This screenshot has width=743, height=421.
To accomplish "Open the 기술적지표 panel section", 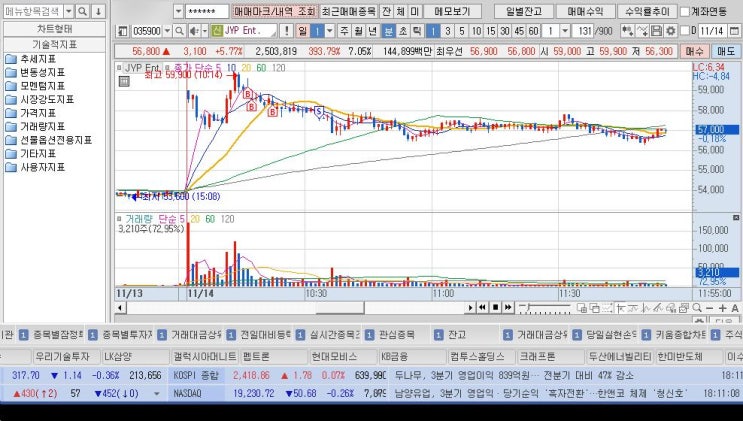I will tap(54, 45).
